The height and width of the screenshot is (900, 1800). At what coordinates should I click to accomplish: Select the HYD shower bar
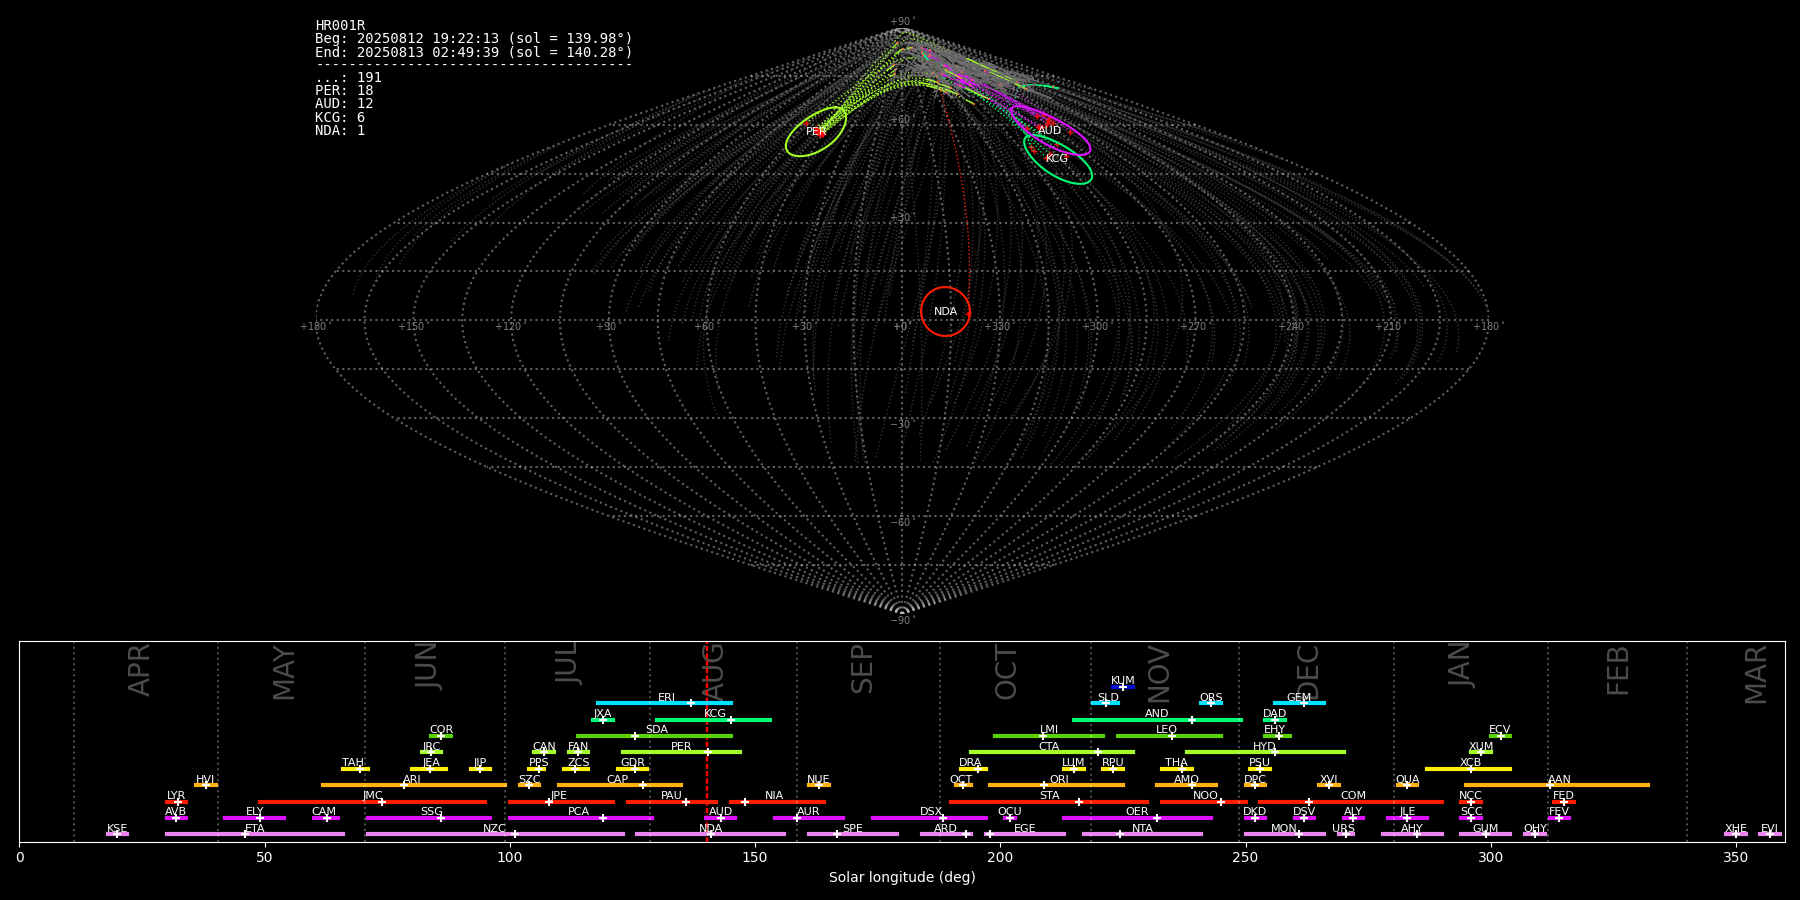[1265, 752]
